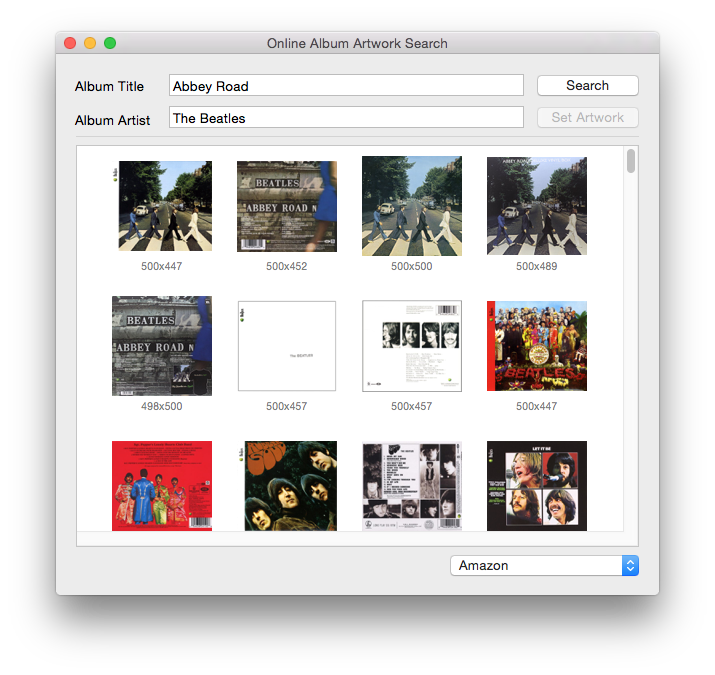
Task: Pick the blank White Album cover thumbnail
Action: (287, 346)
